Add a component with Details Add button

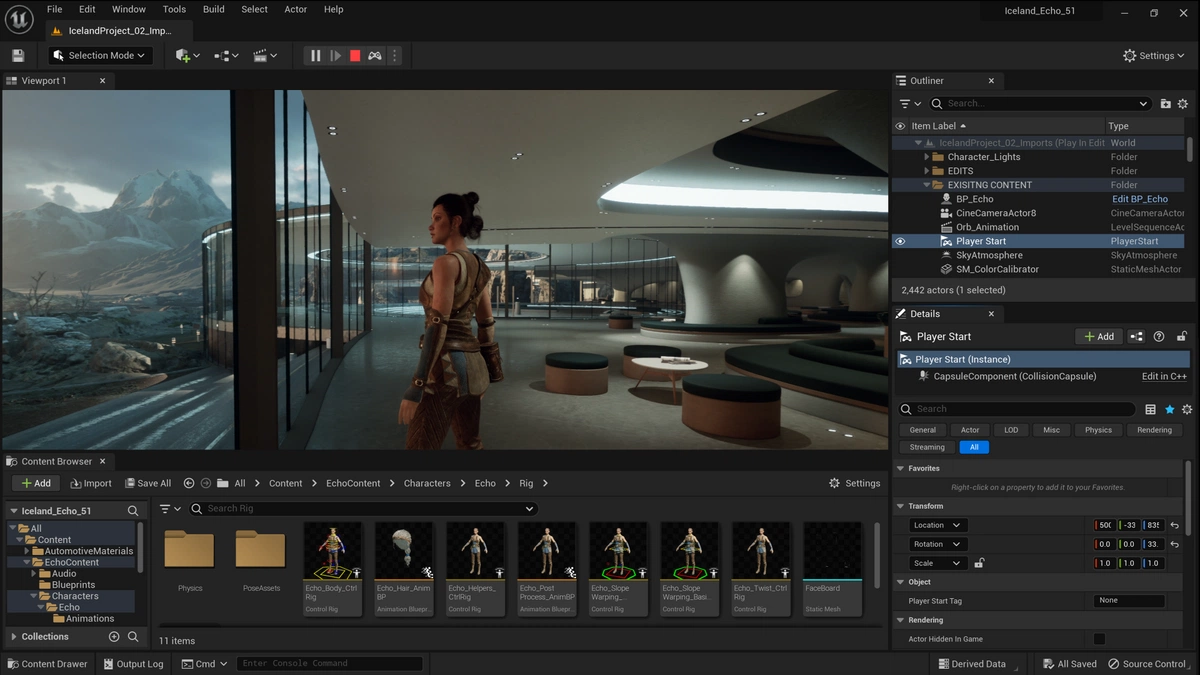pos(1099,337)
